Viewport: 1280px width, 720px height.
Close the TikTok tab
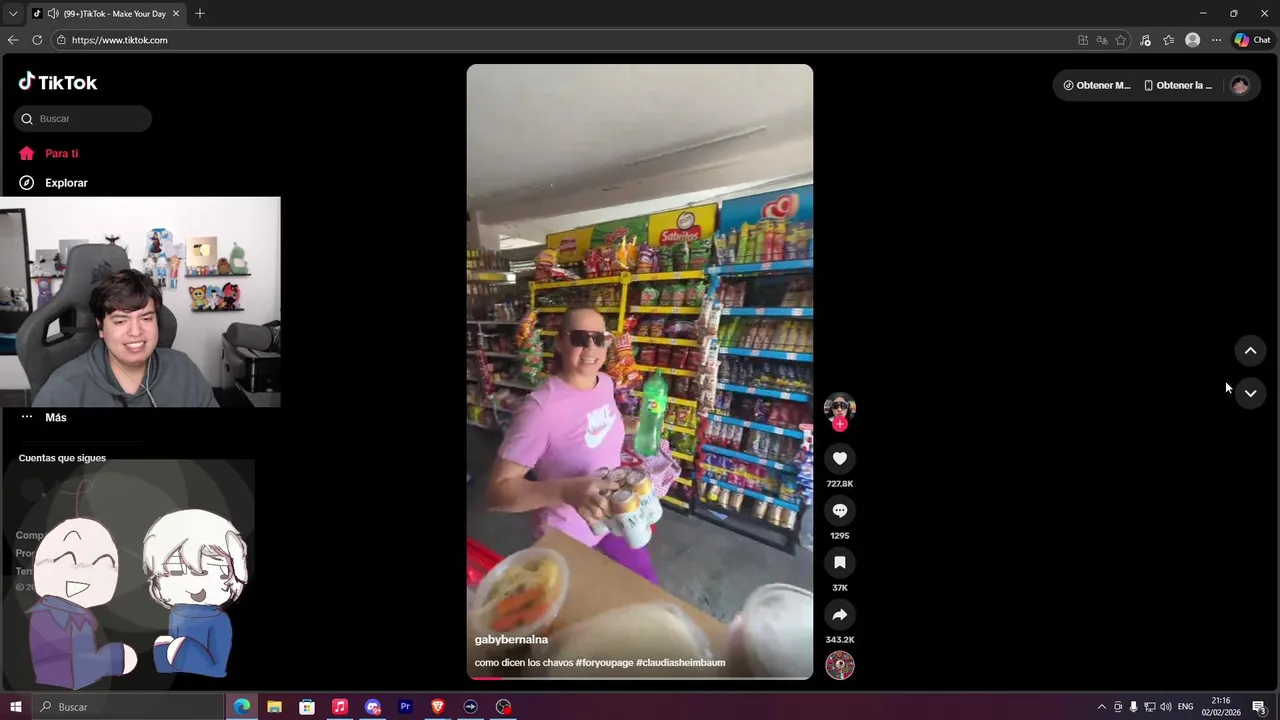pyautogui.click(x=176, y=14)
